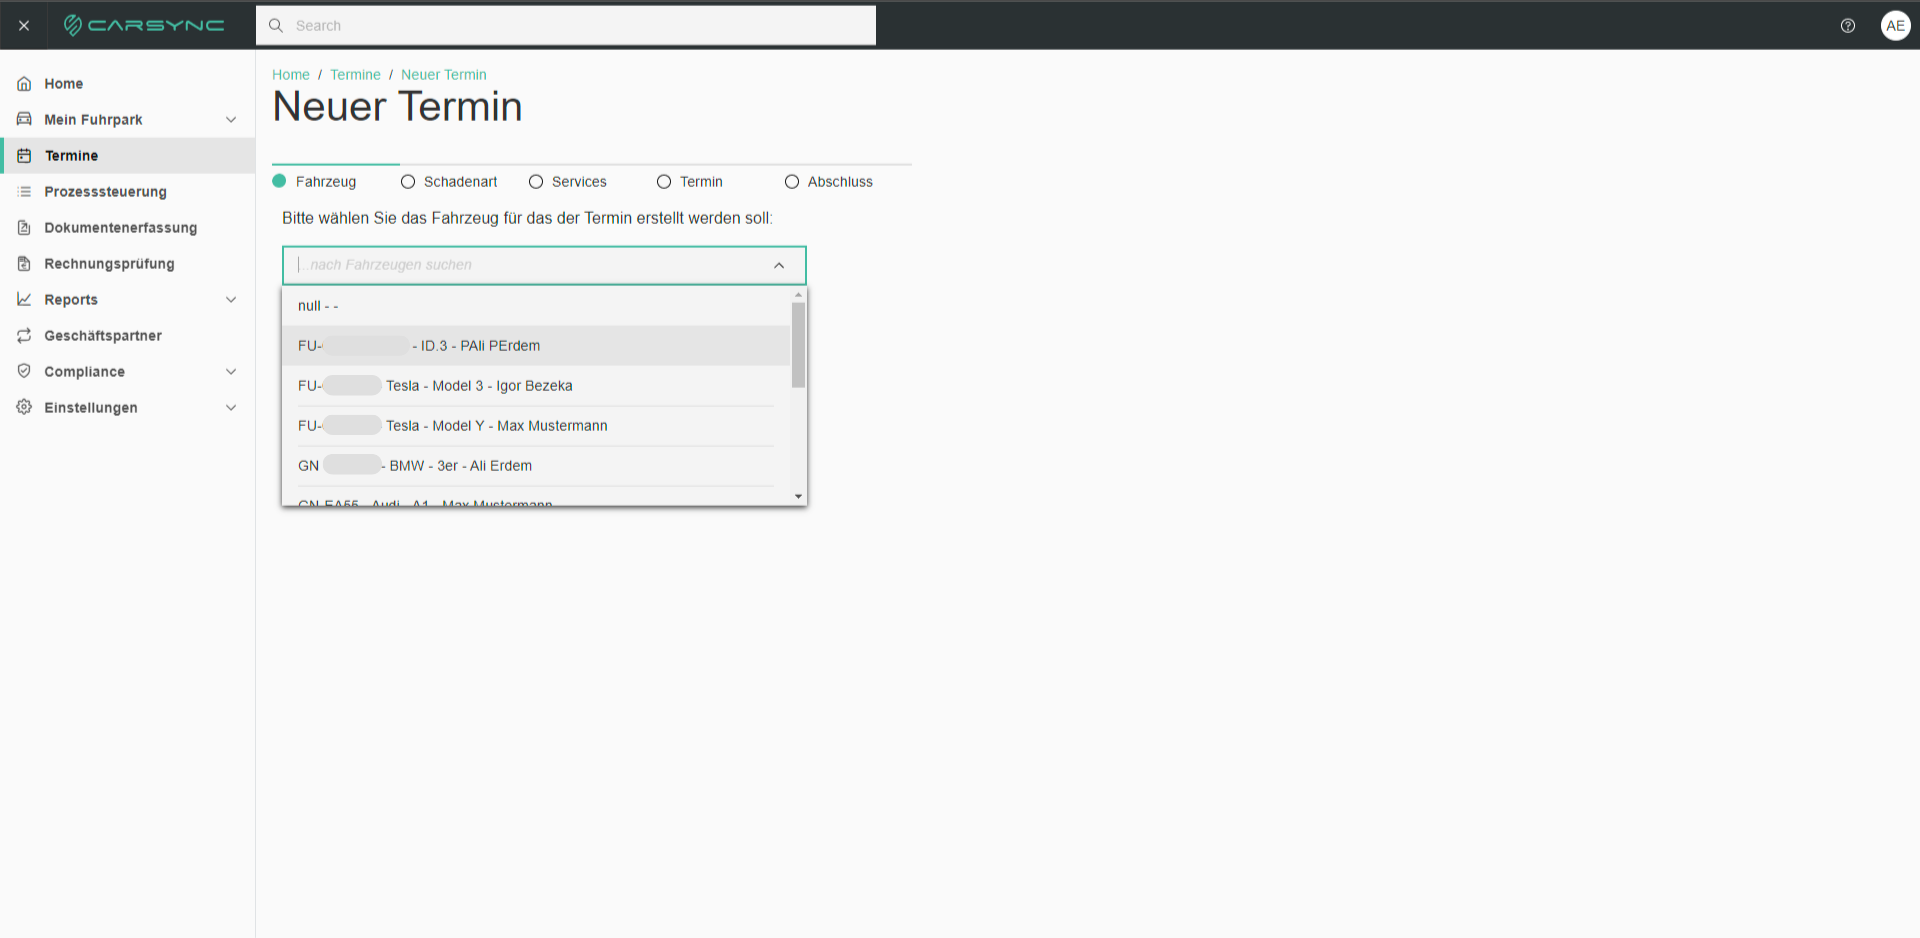Click the vehicle list scrollbar thumb
The image size is (1920, 938).
tap(798, 345)
